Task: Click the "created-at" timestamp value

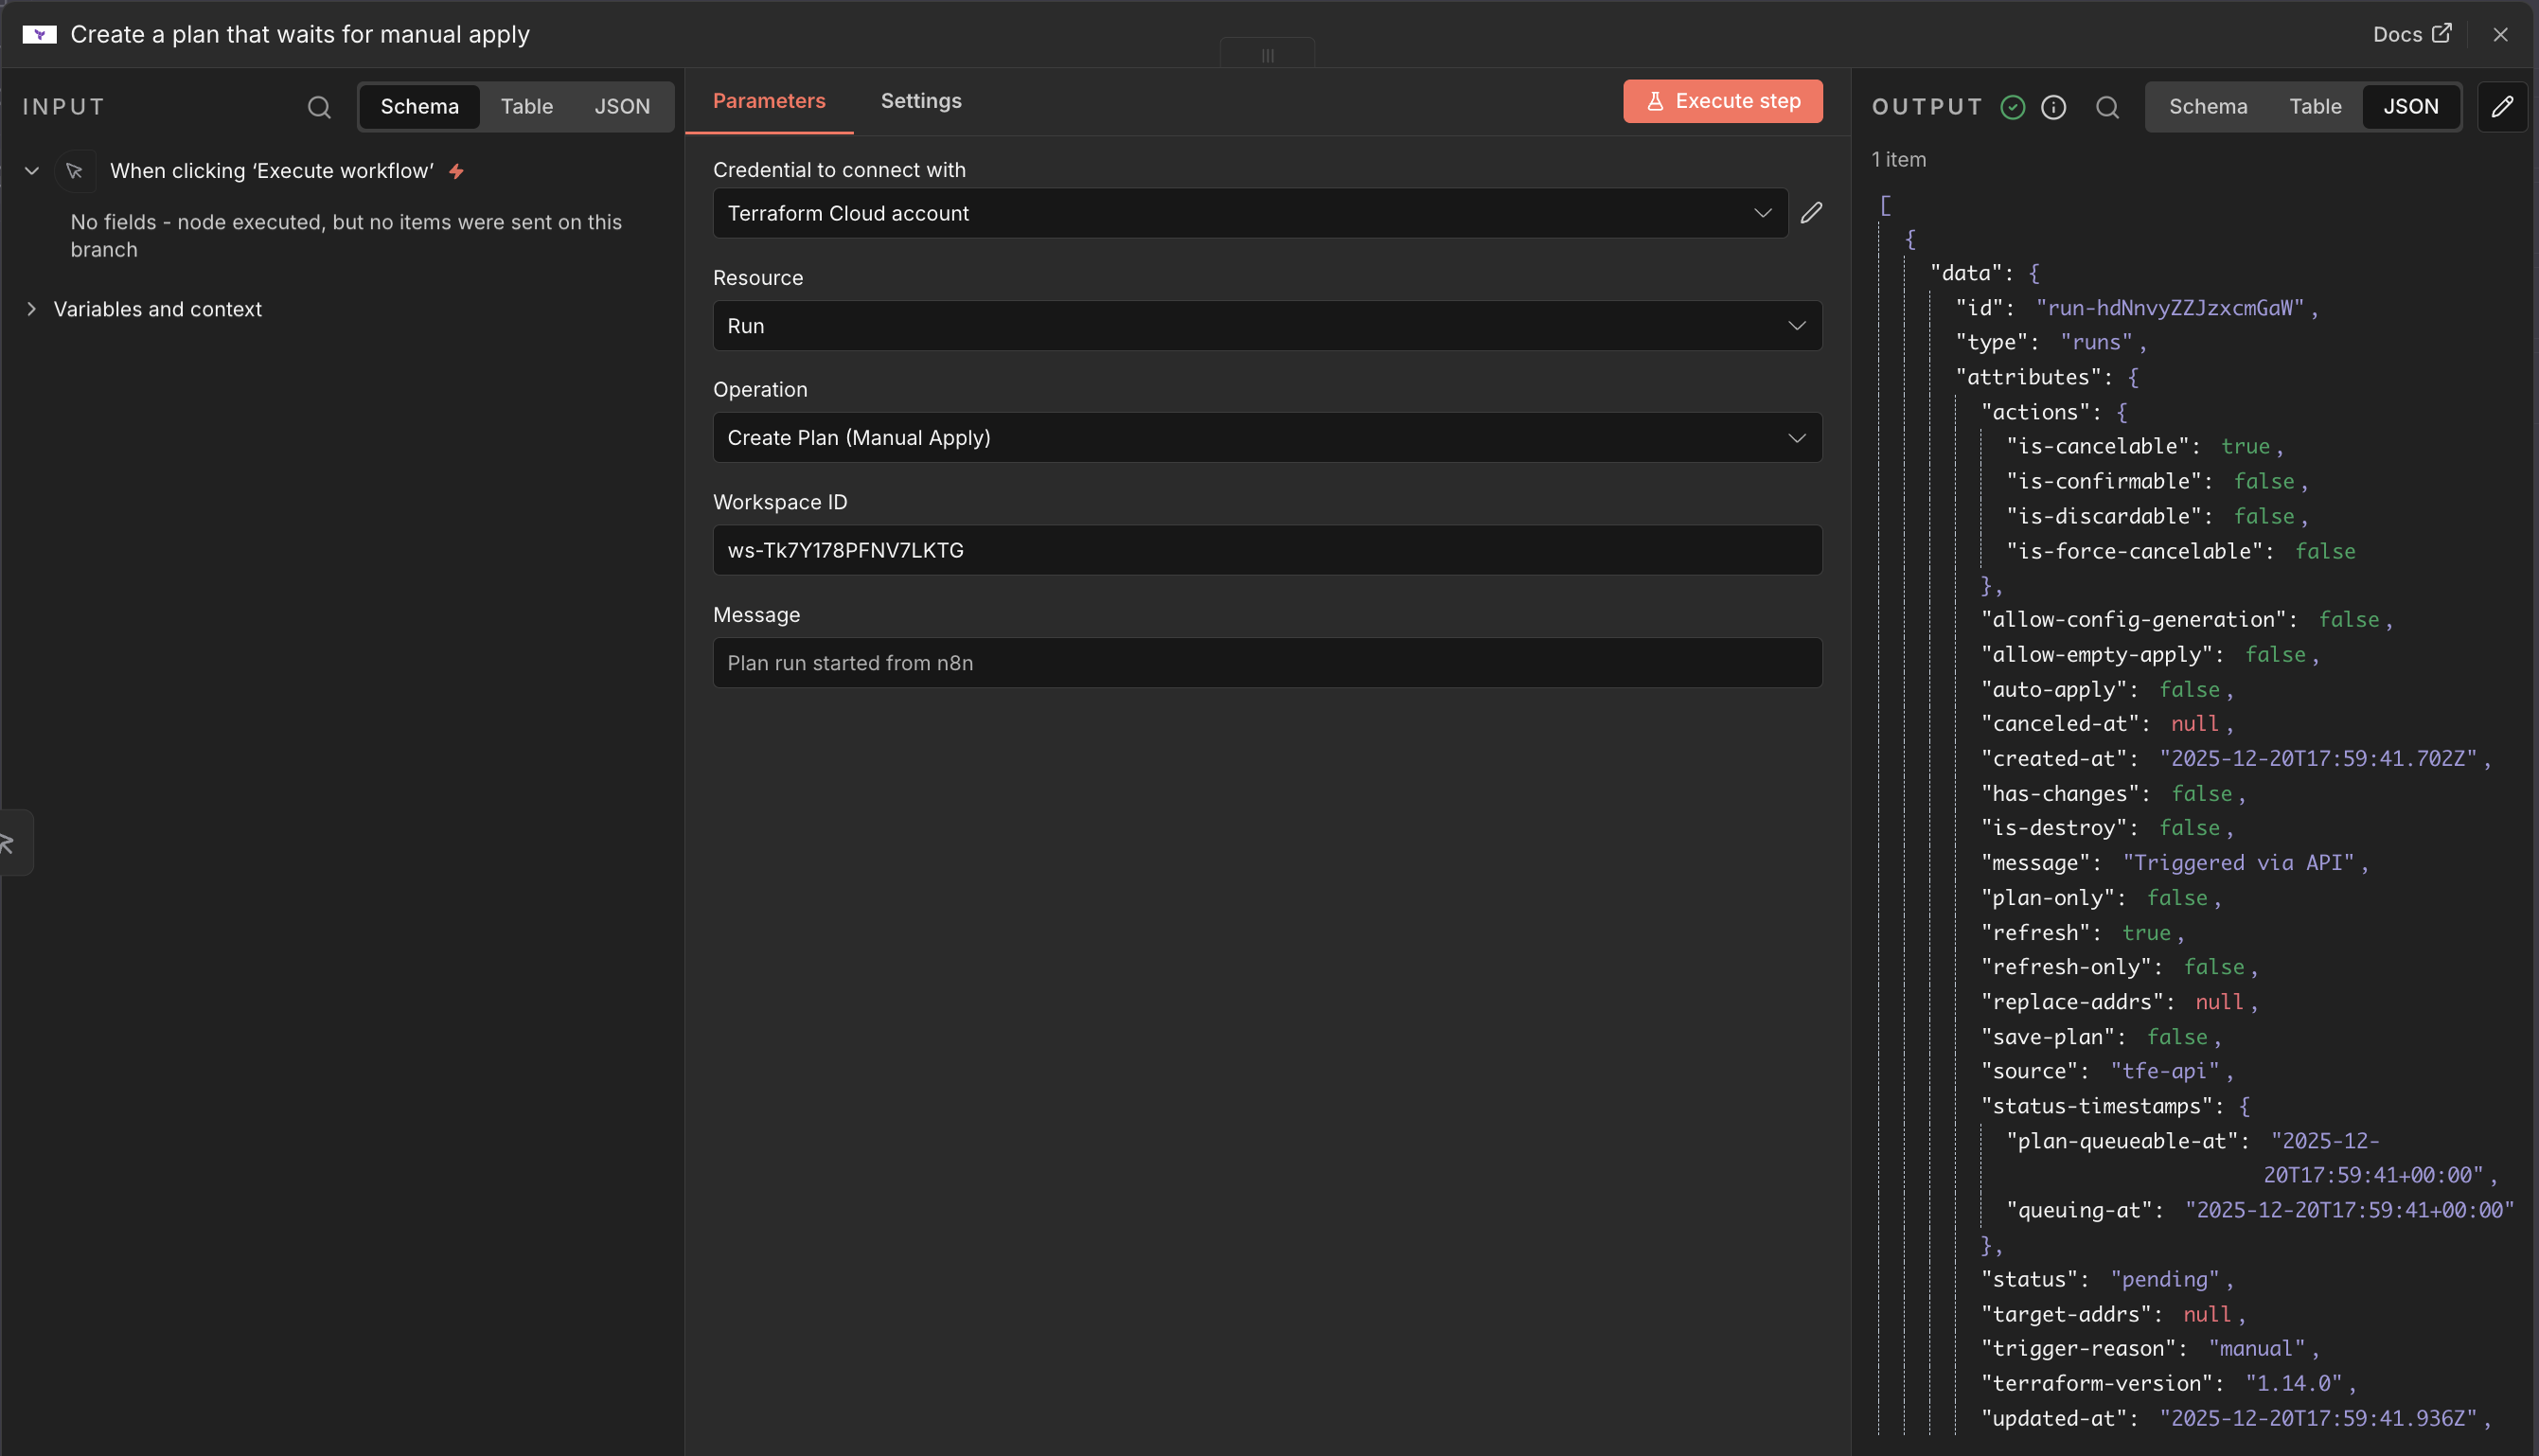Action: pyautogui.click(x=2317, y=758)
